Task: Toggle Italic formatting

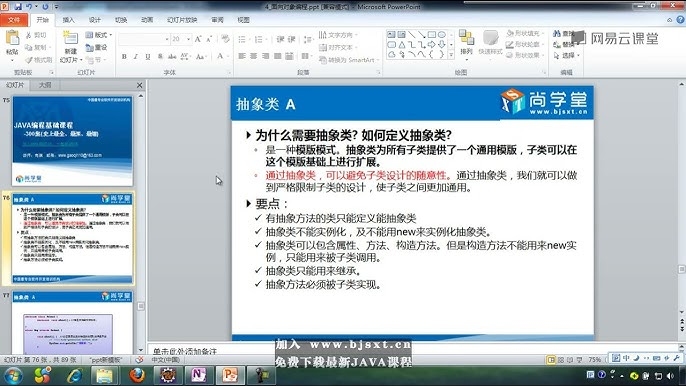Action: [x=136, y=56]
